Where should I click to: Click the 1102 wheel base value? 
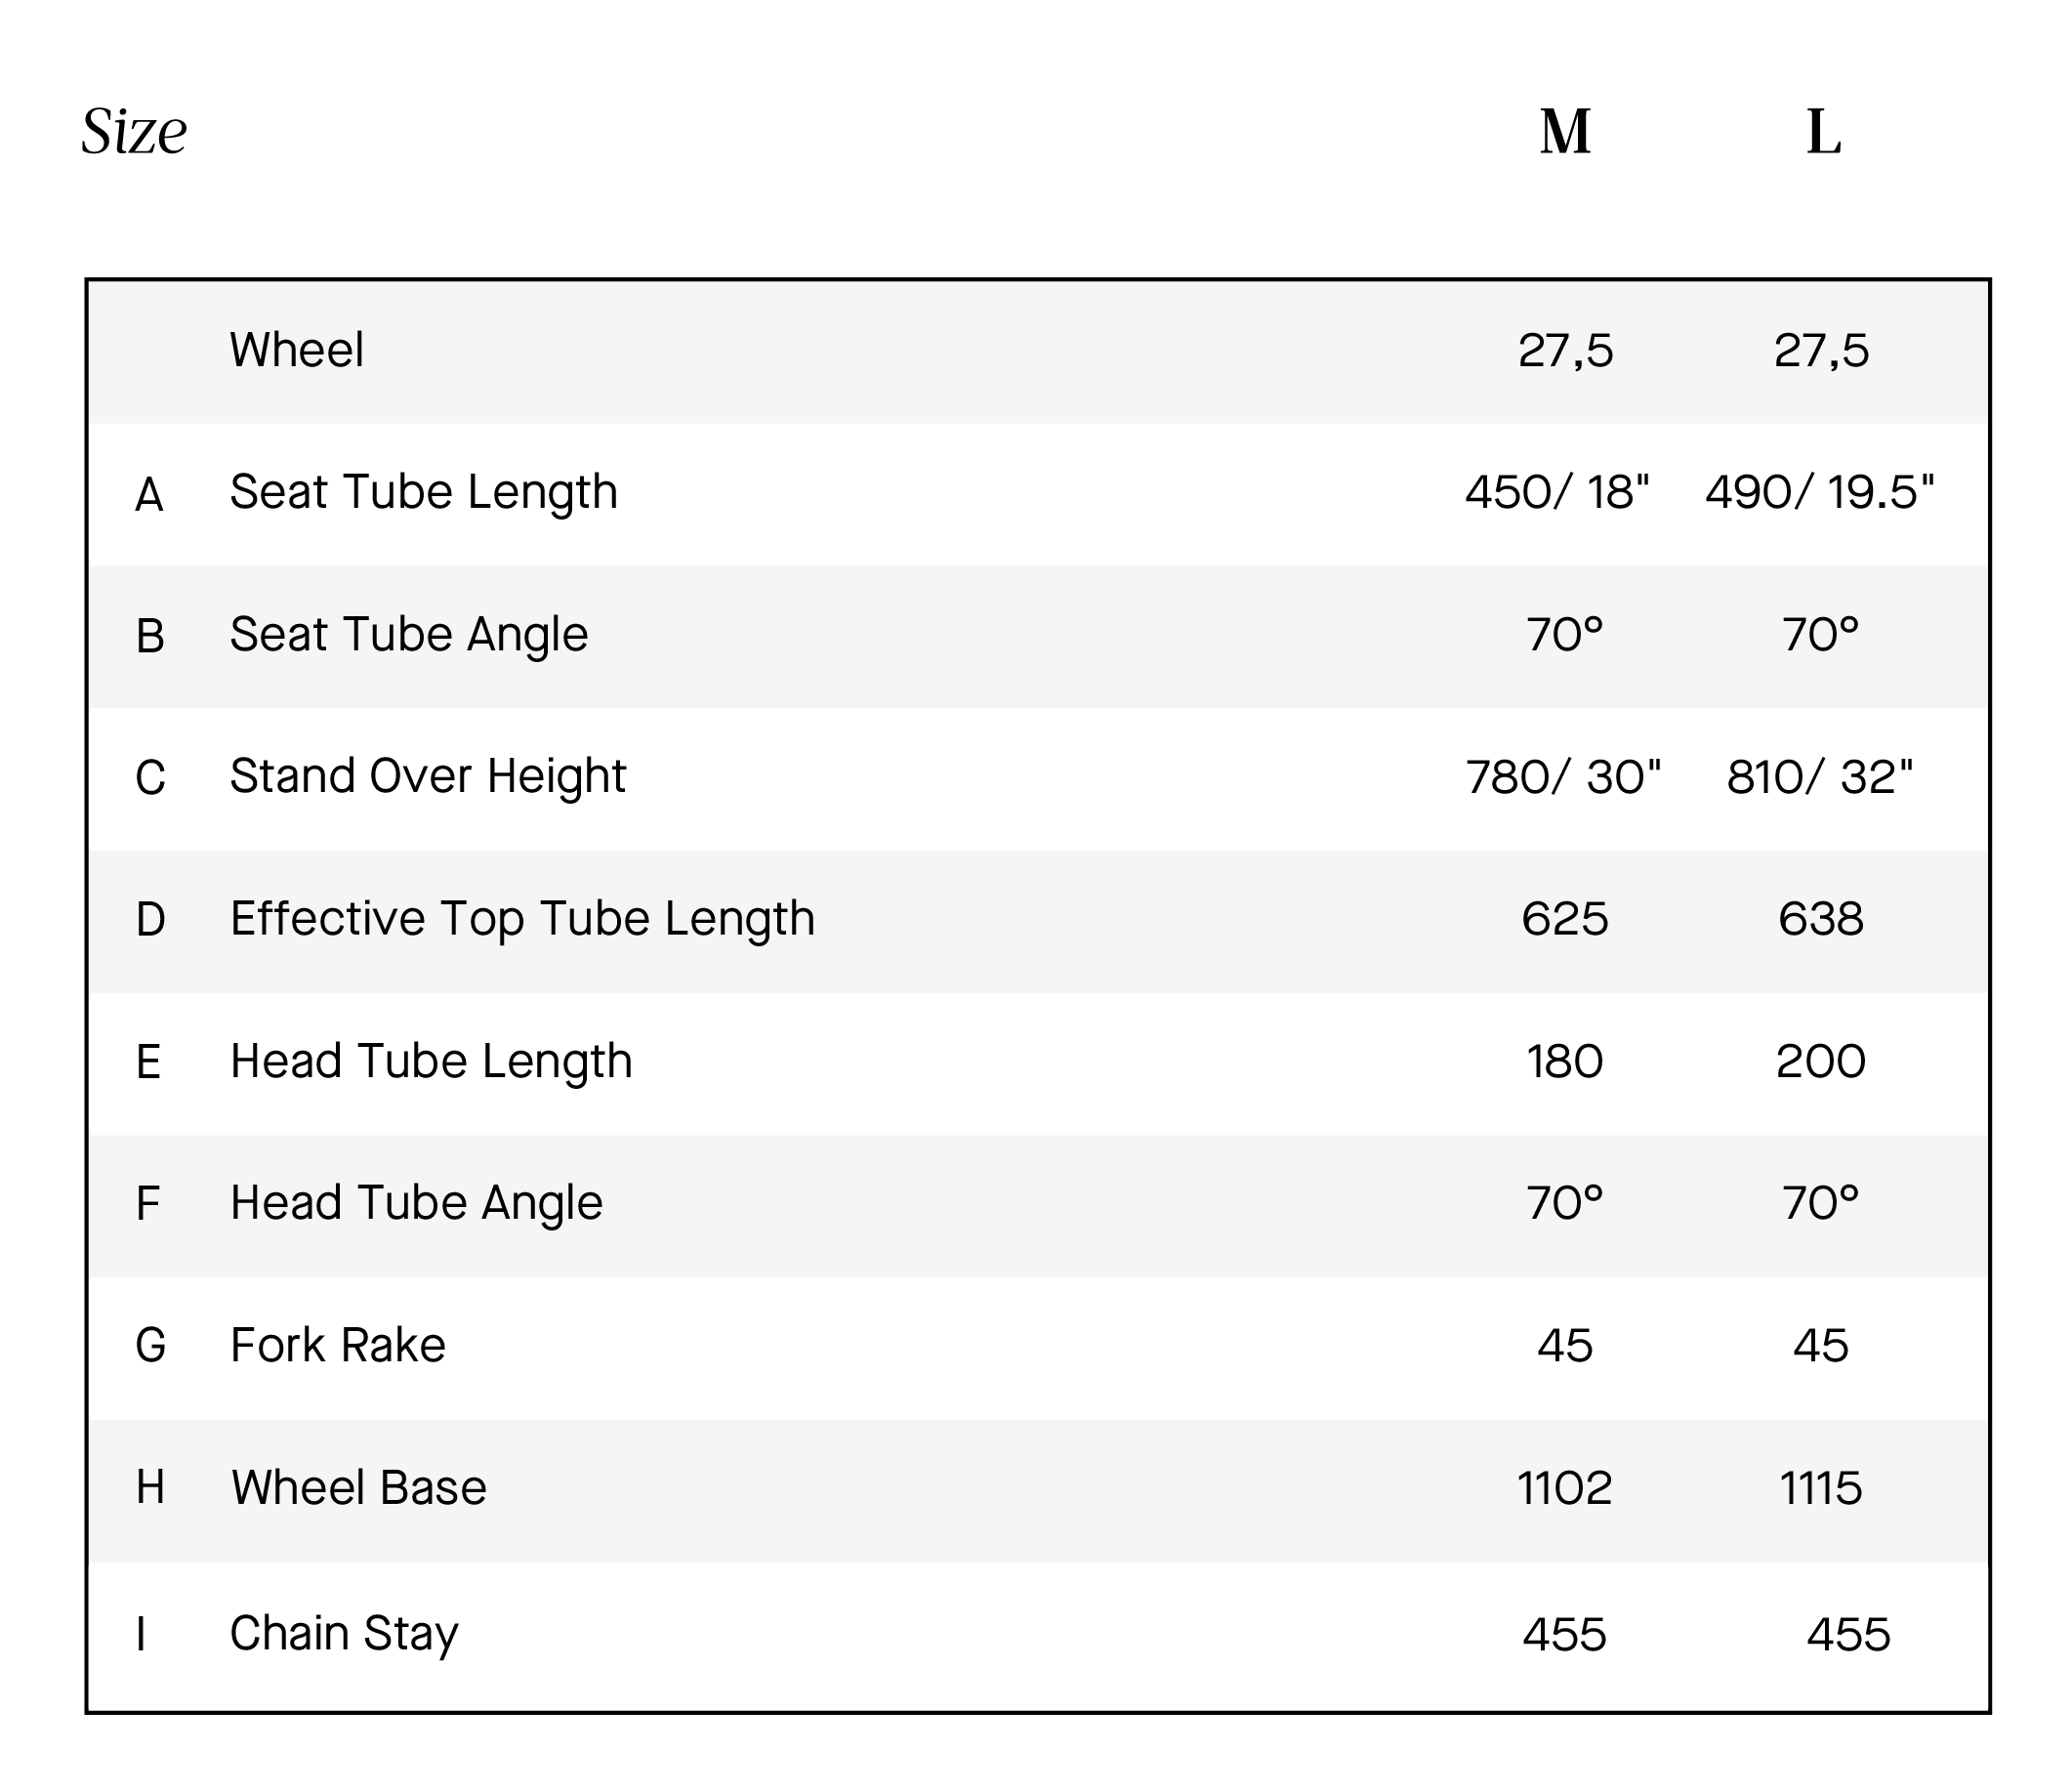[x=1565, y=1488]
